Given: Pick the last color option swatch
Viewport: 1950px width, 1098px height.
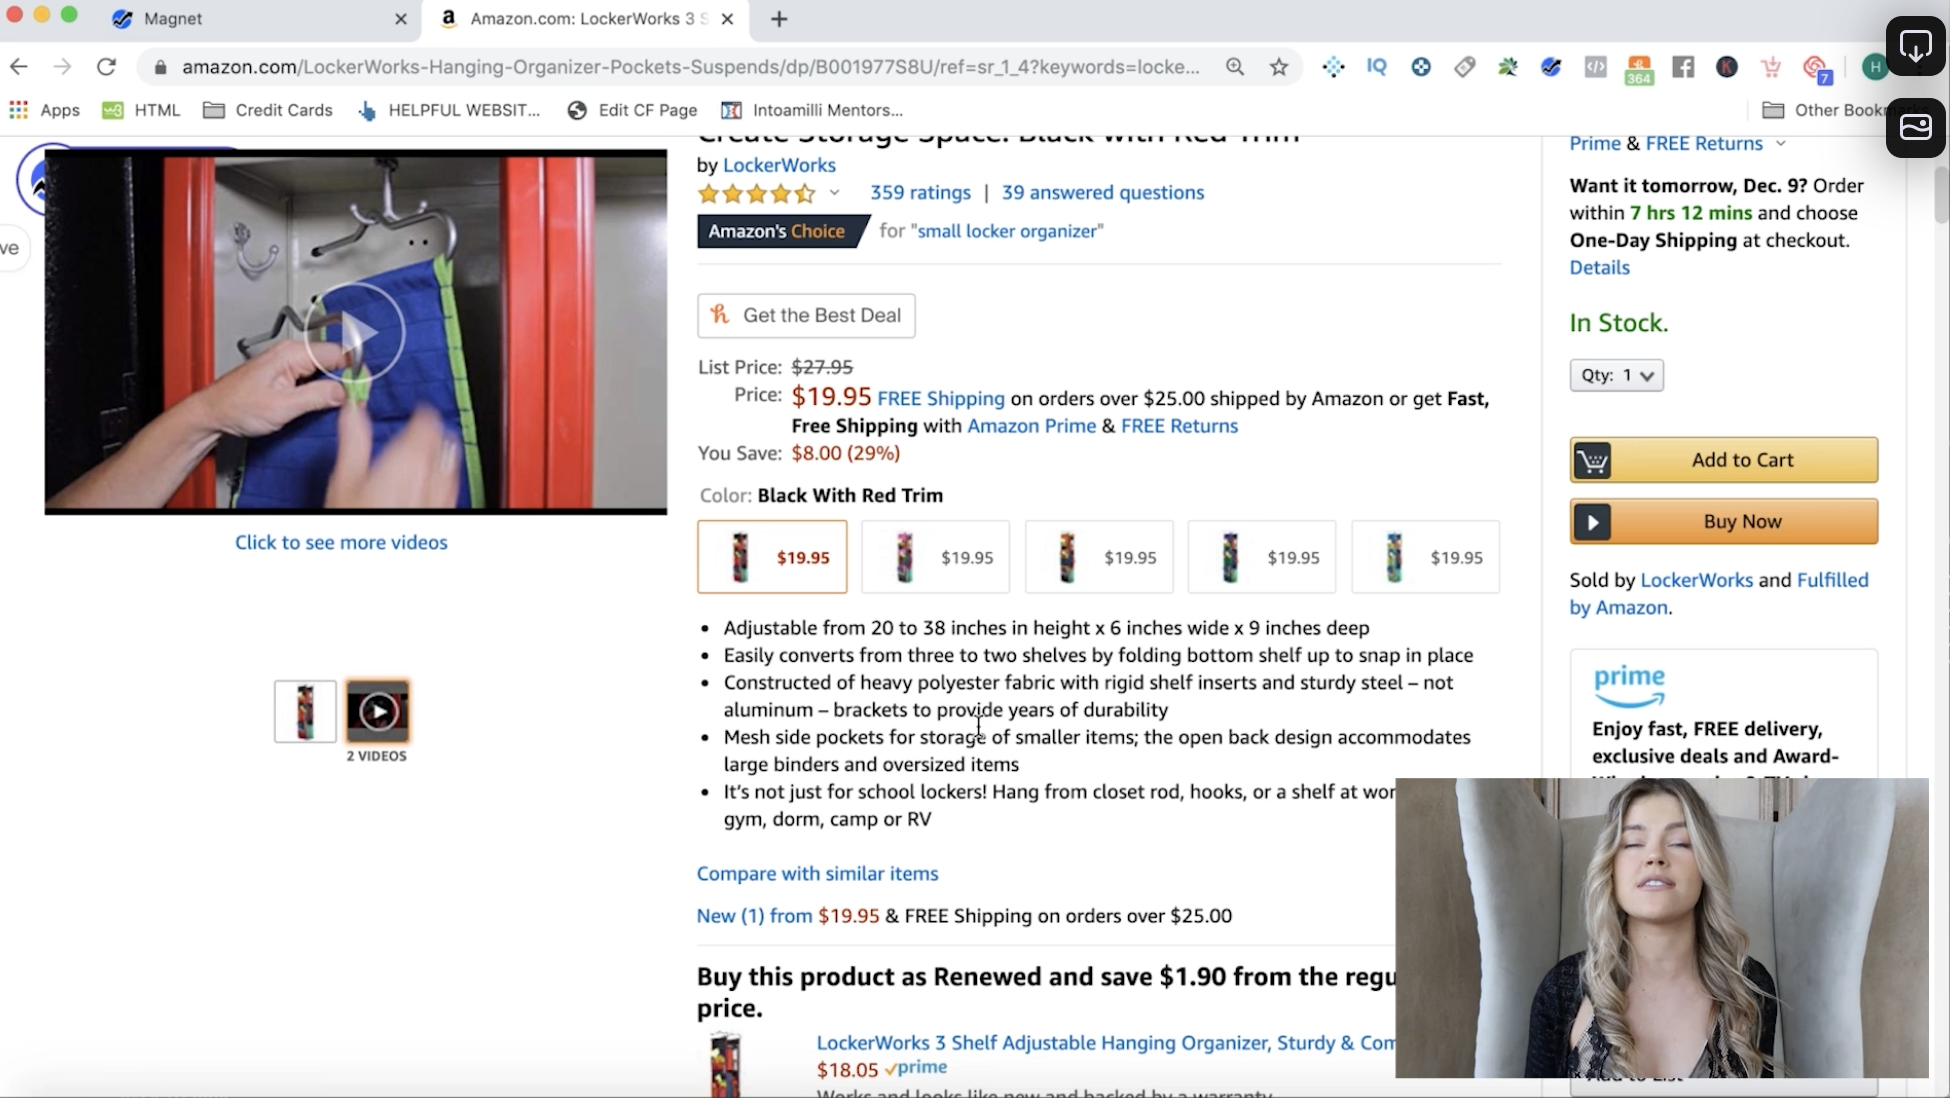Looking at the screenshot, I should click(1425, 557).
